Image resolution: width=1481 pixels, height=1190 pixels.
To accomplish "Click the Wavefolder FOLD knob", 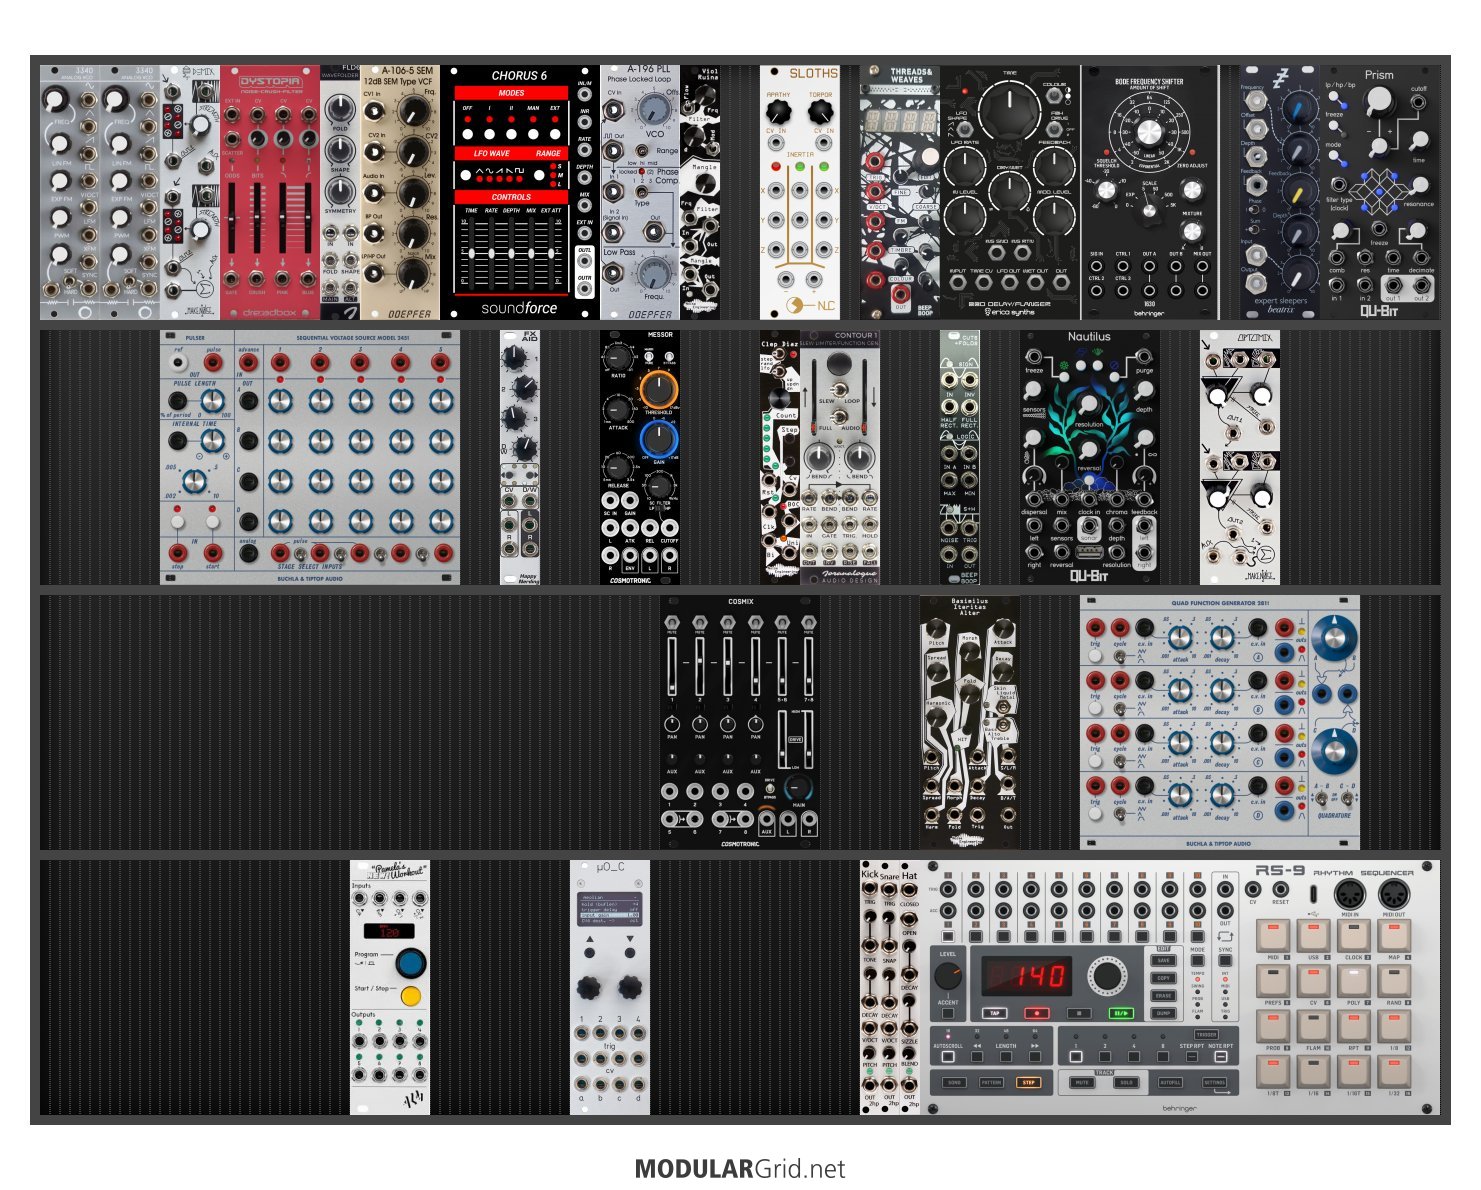I will click(341, 107).
